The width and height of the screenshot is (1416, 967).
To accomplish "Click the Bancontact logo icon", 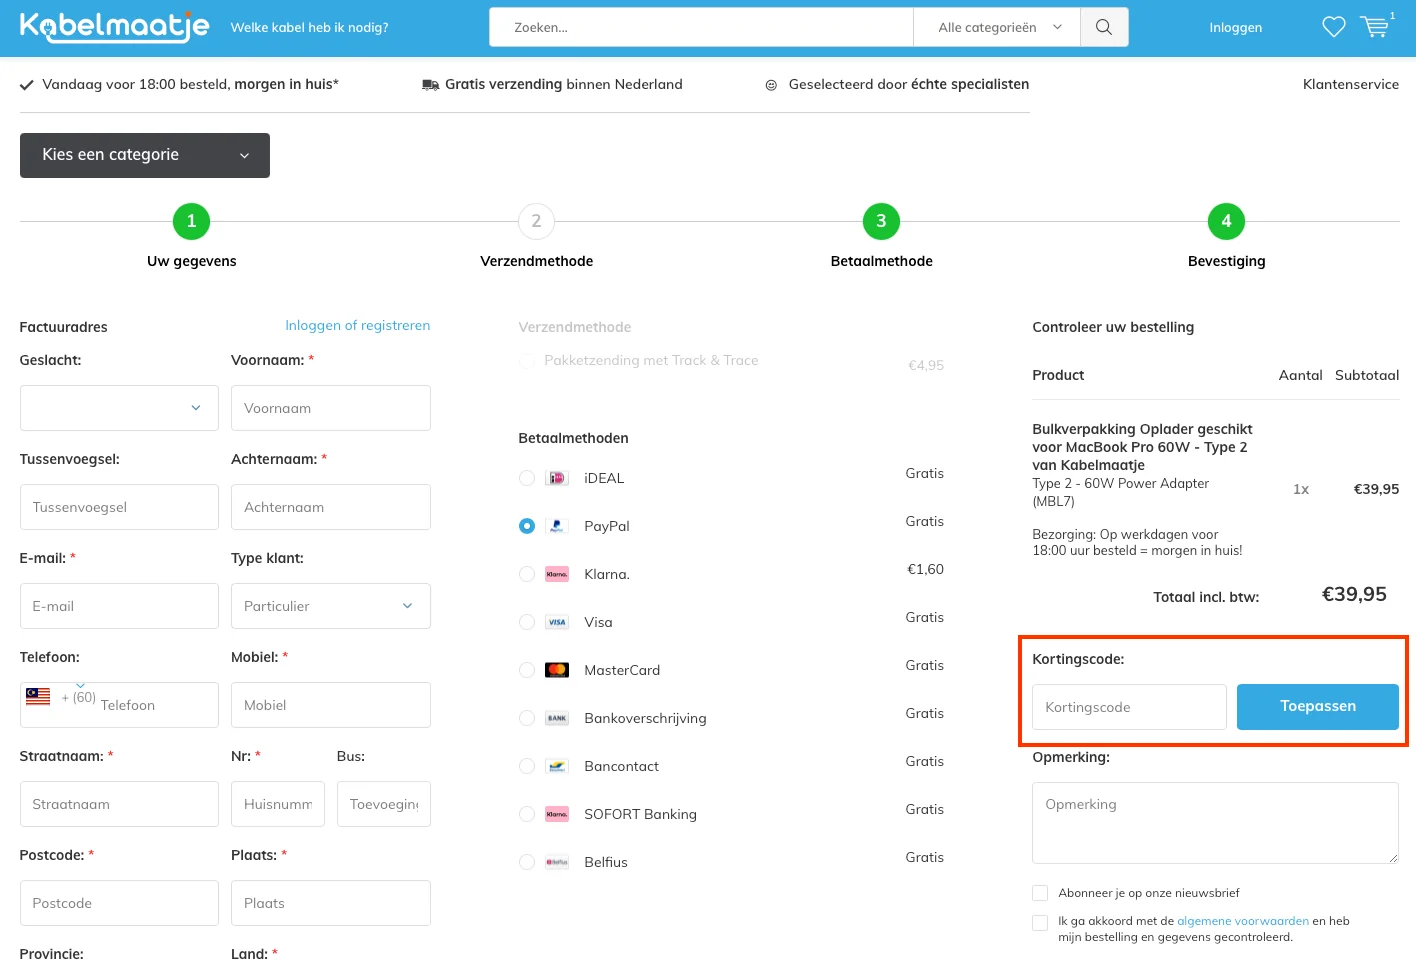I will [x=557, y=766].
